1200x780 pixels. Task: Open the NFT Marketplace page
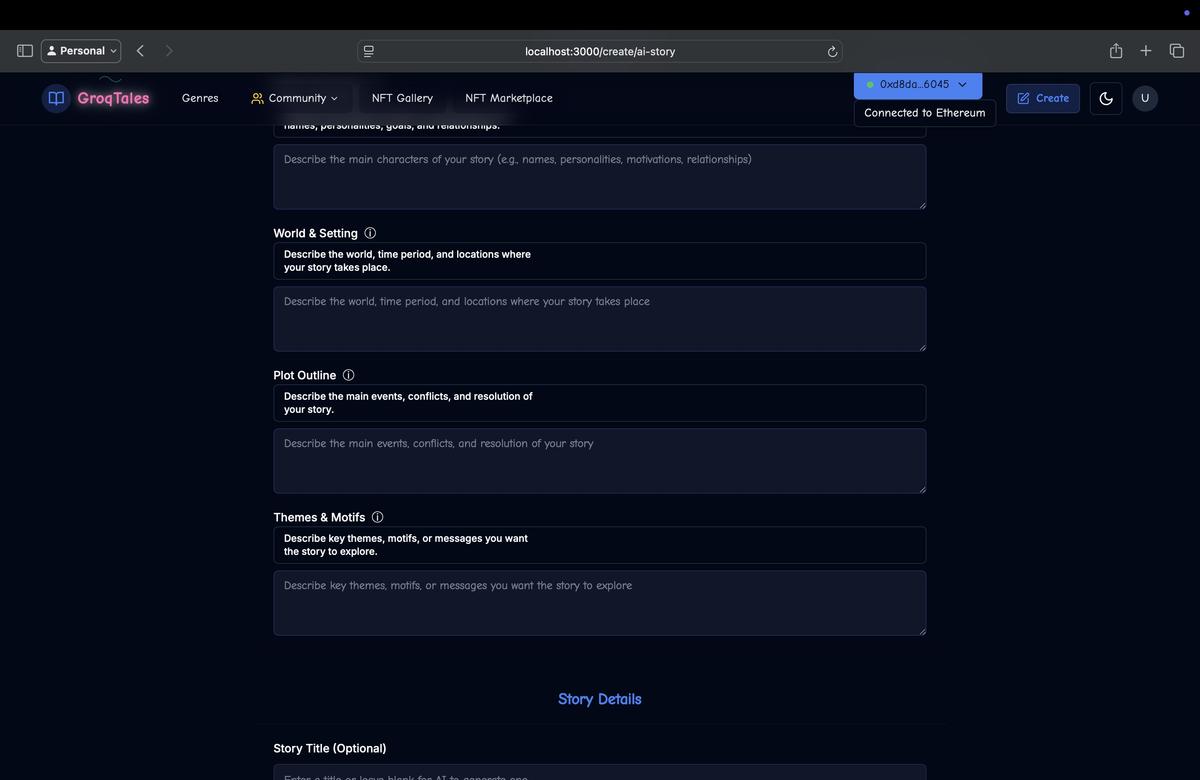click(509, 97)
